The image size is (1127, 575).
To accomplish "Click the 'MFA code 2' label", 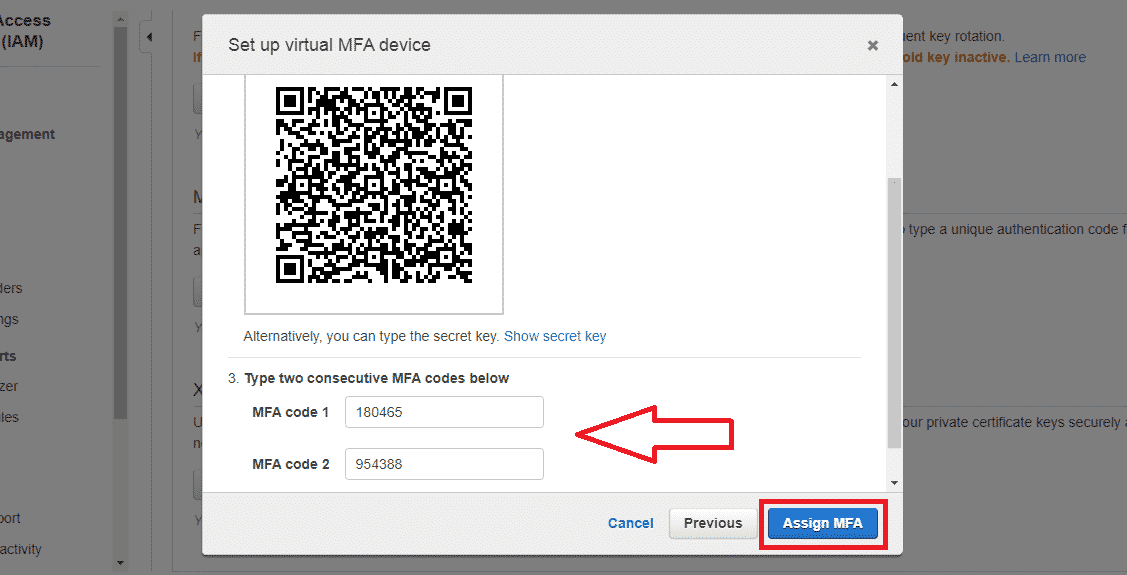I will pos(290,464).
